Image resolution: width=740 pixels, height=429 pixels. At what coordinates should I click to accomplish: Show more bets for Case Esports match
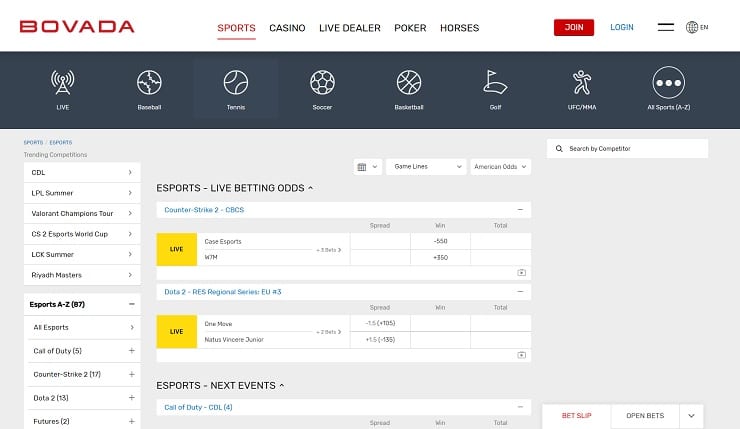pyautogui.click(x=328, y=250)
